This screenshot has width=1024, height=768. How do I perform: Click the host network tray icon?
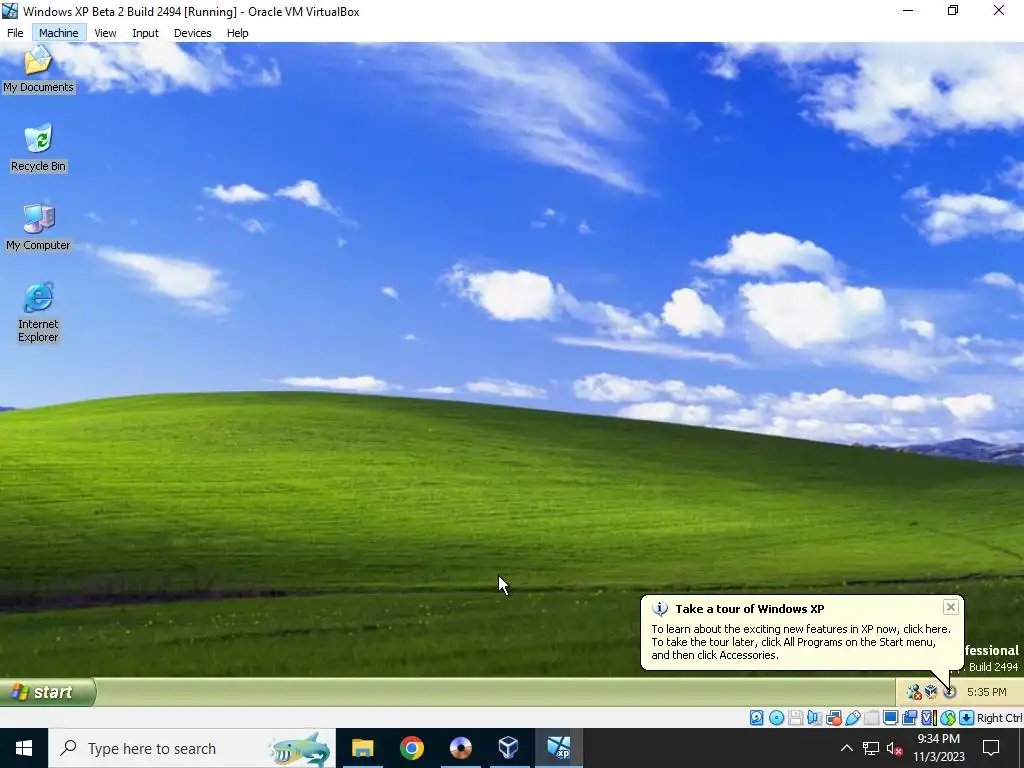pos(871,748)
